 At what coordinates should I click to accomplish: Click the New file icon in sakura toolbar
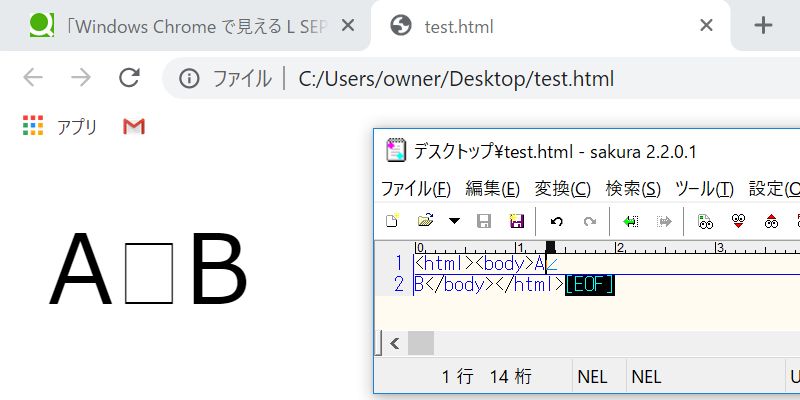[x=392, y=221]
